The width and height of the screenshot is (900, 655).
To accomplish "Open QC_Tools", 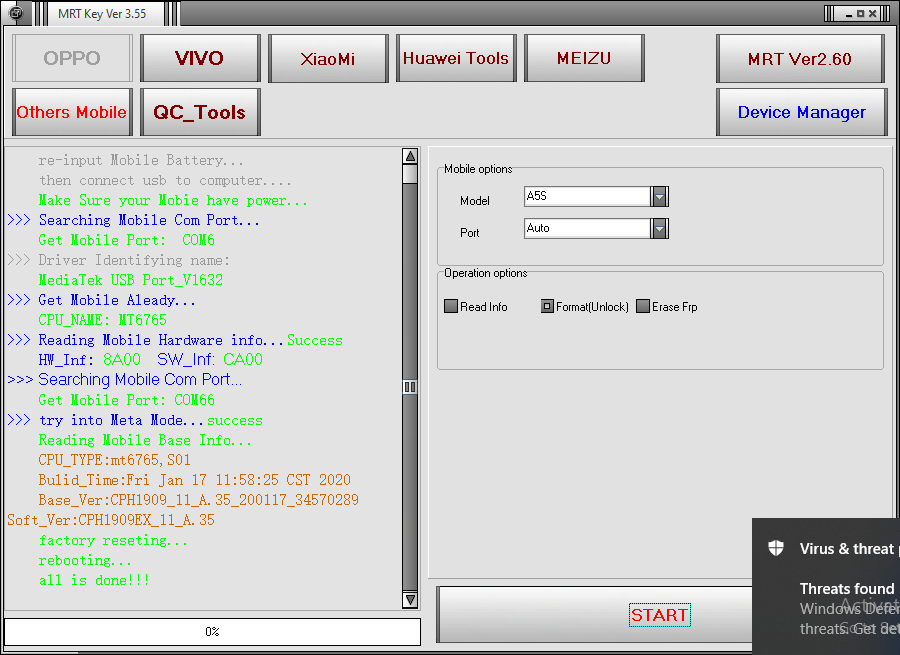I will tap(200, 112).
